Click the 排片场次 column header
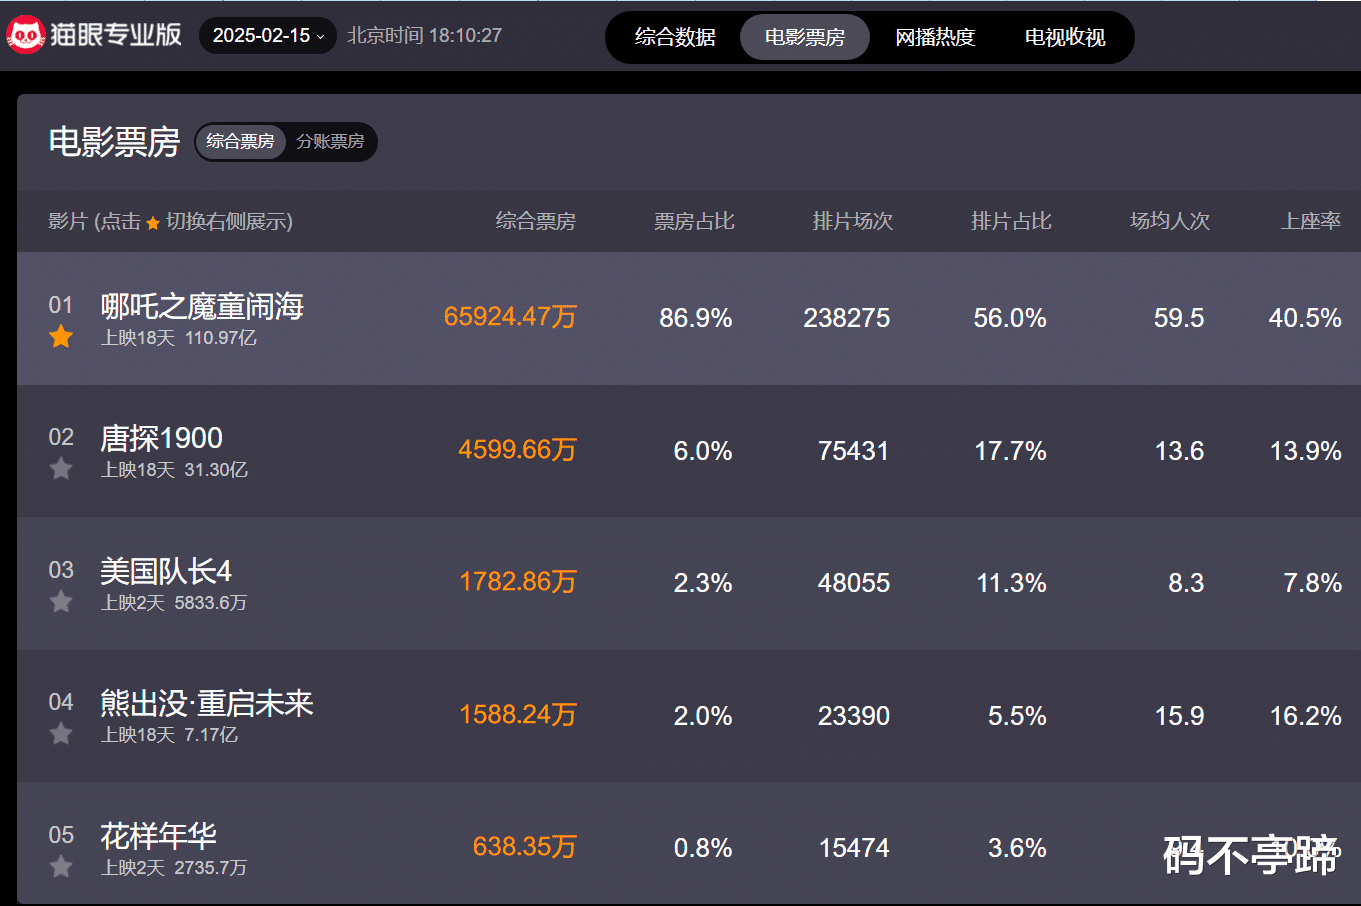Viewport: 1361px width, 906px height. click(853, 221)
